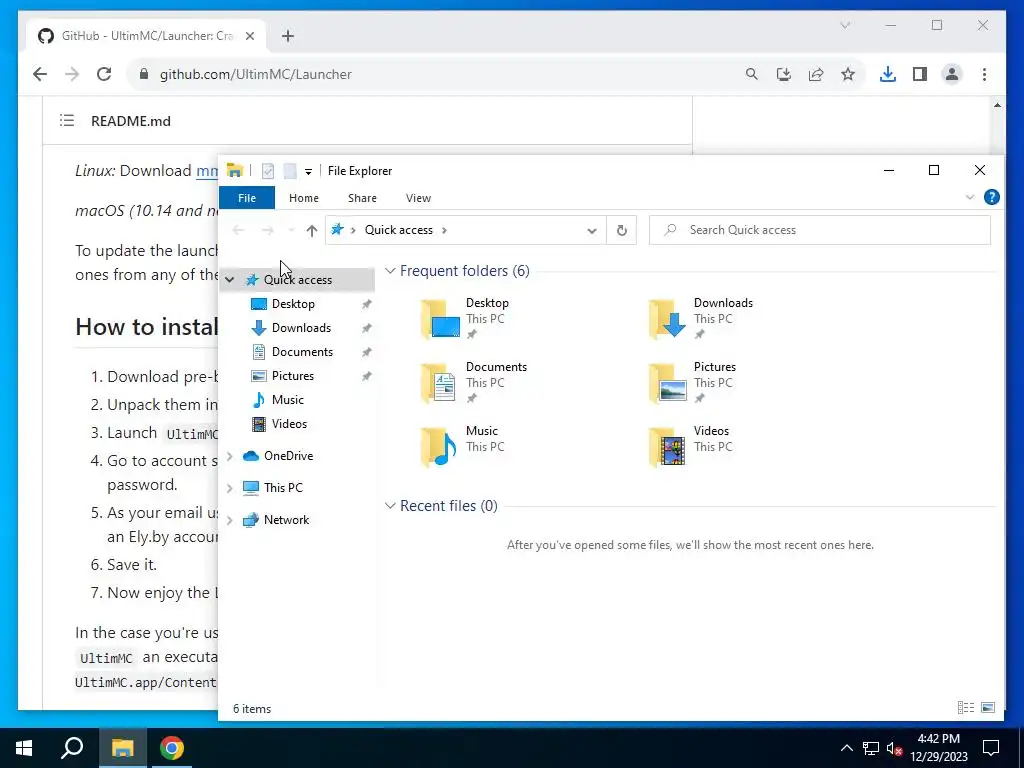This screenshot has height=768, width=1024.
Task: Close the GitHub UltimMC tab
Action: point(249,36)
